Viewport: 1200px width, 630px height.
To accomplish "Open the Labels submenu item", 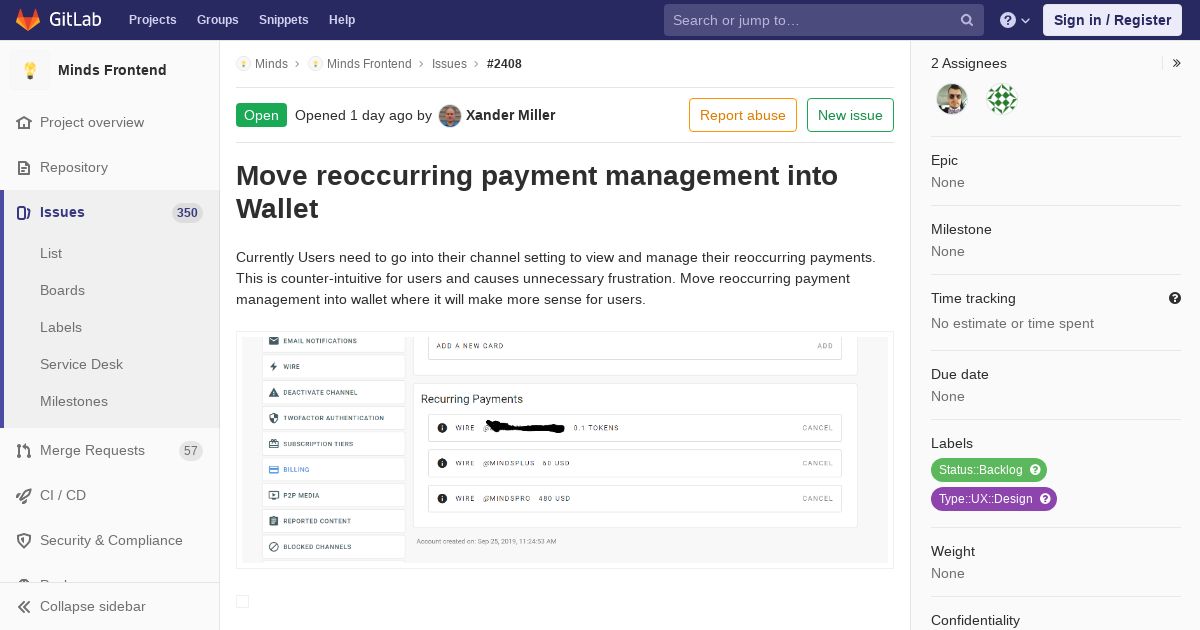I will [61, 327].
